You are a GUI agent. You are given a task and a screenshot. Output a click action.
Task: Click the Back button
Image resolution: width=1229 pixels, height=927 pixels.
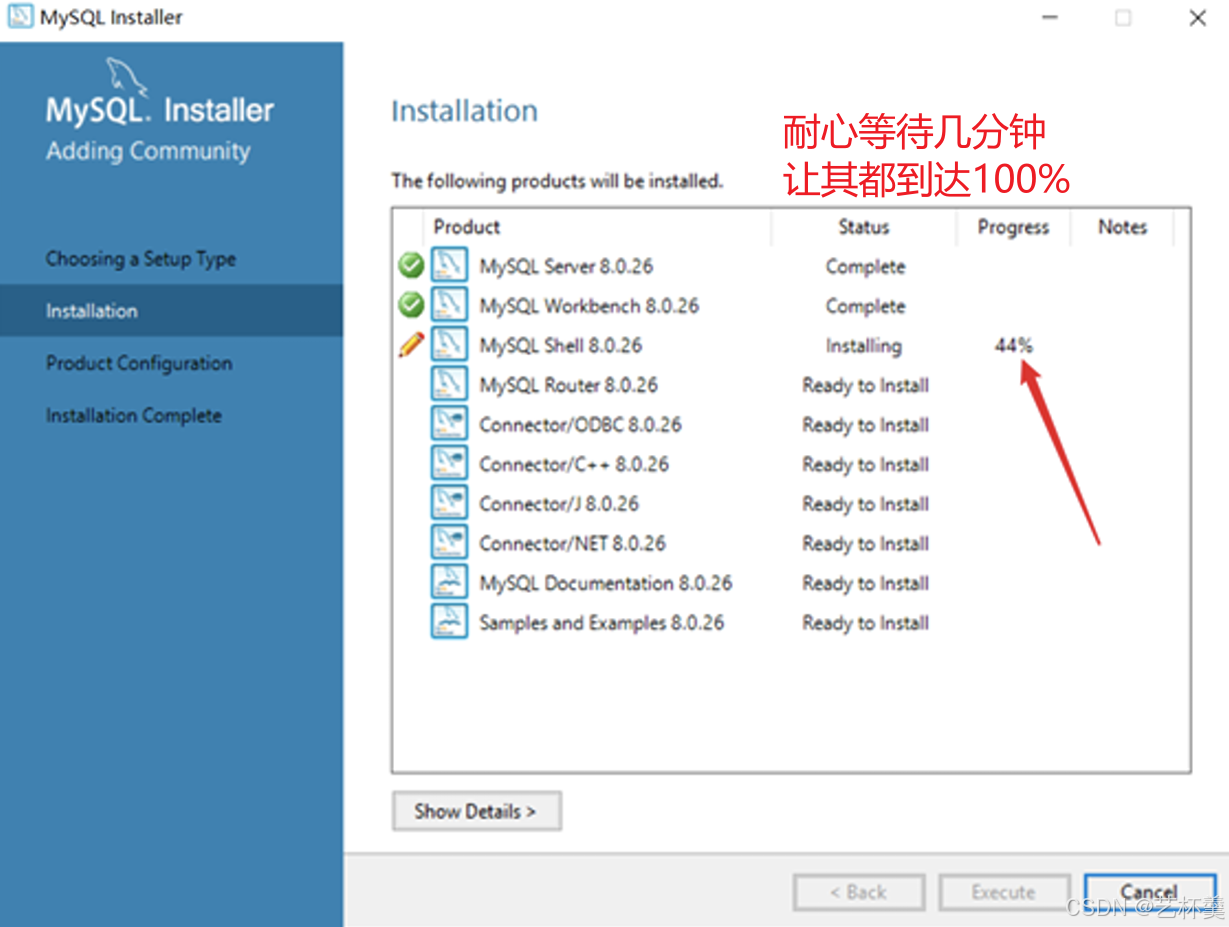[x=859, y=893]
